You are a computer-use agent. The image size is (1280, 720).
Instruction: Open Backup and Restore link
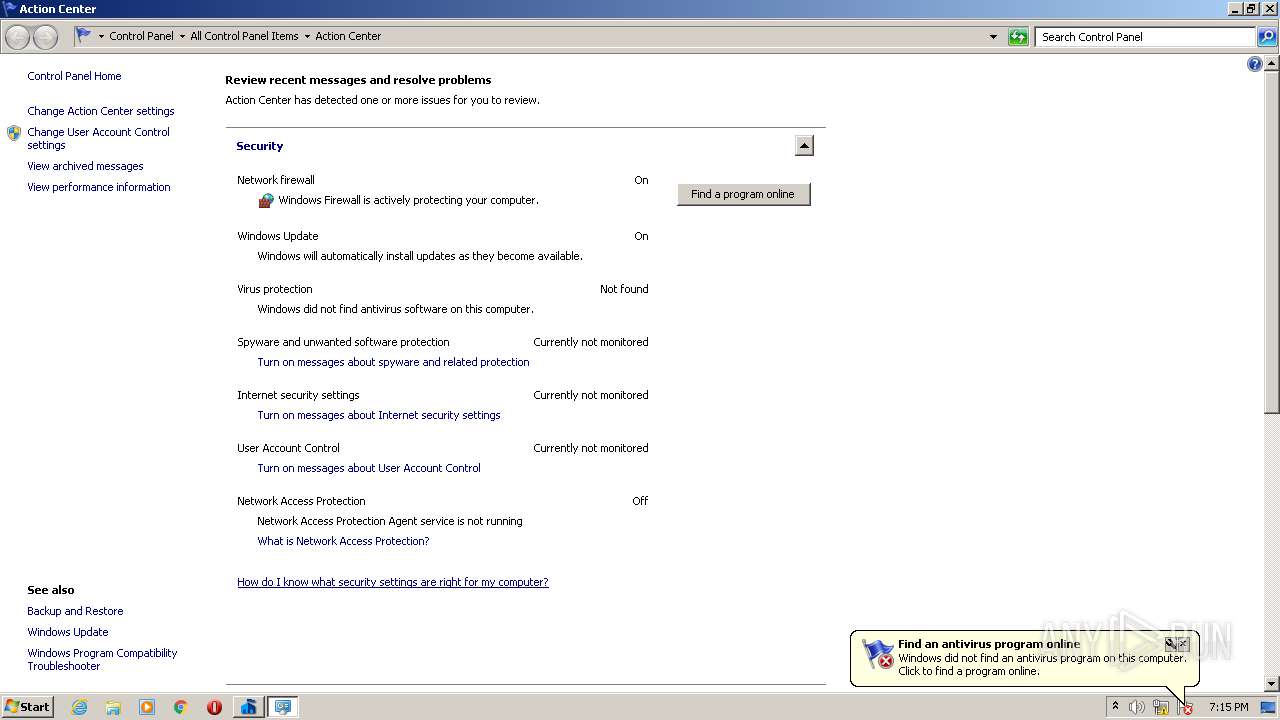(75, 611)
